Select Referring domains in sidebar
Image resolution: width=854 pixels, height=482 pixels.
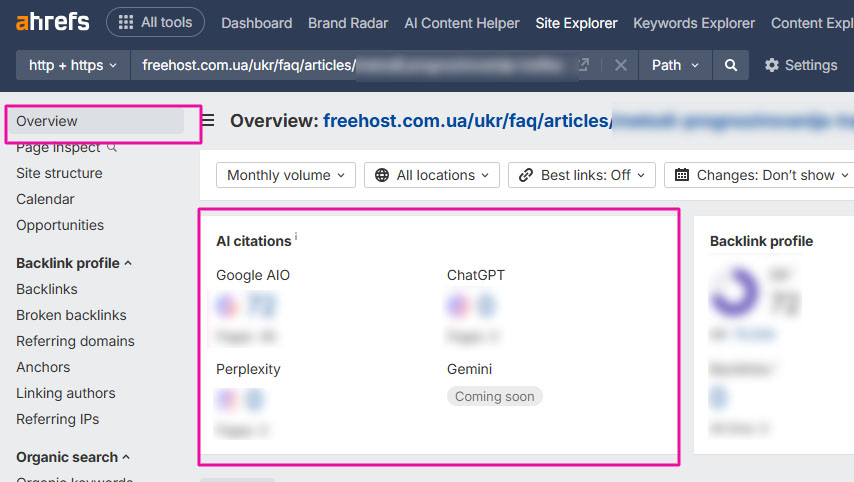click(75, 341)
